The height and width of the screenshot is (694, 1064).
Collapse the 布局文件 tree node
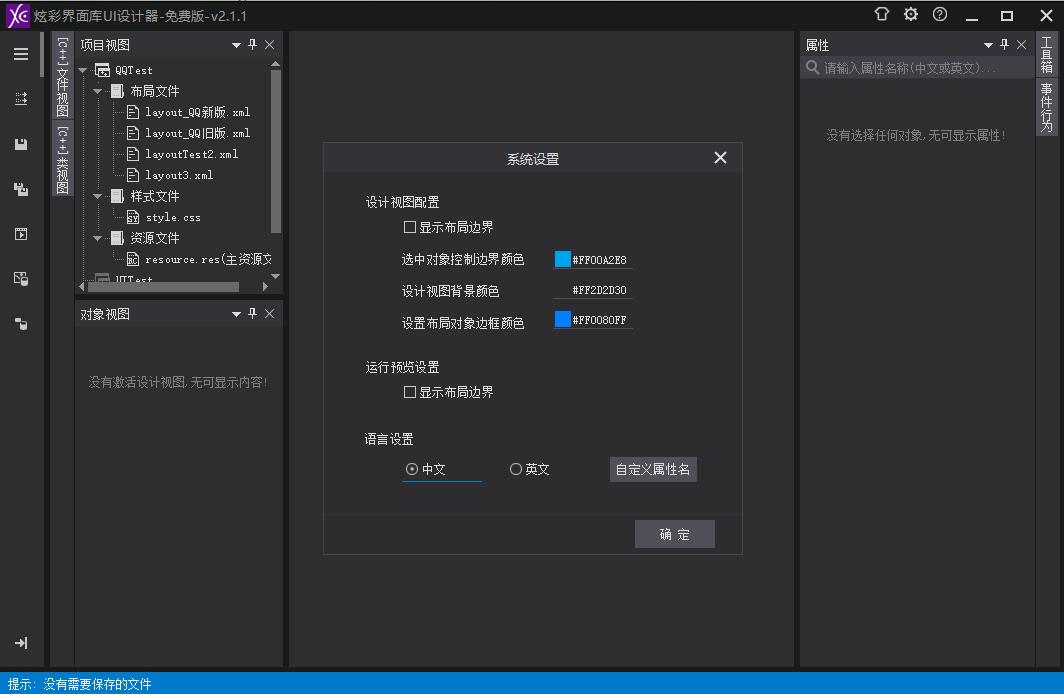coord(96,91)
